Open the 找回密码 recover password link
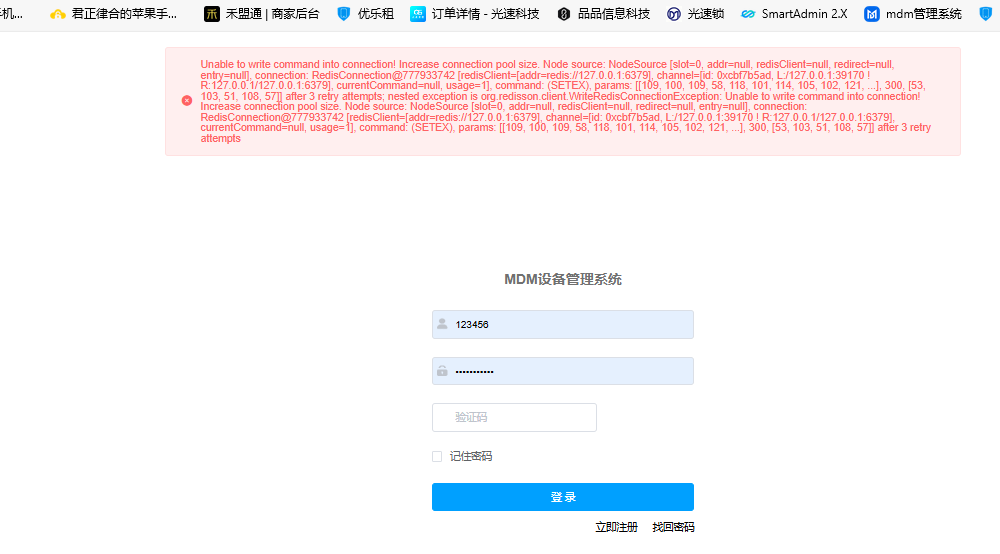The height and width of the screenshot is (554, 1000). tap(673, 527)
